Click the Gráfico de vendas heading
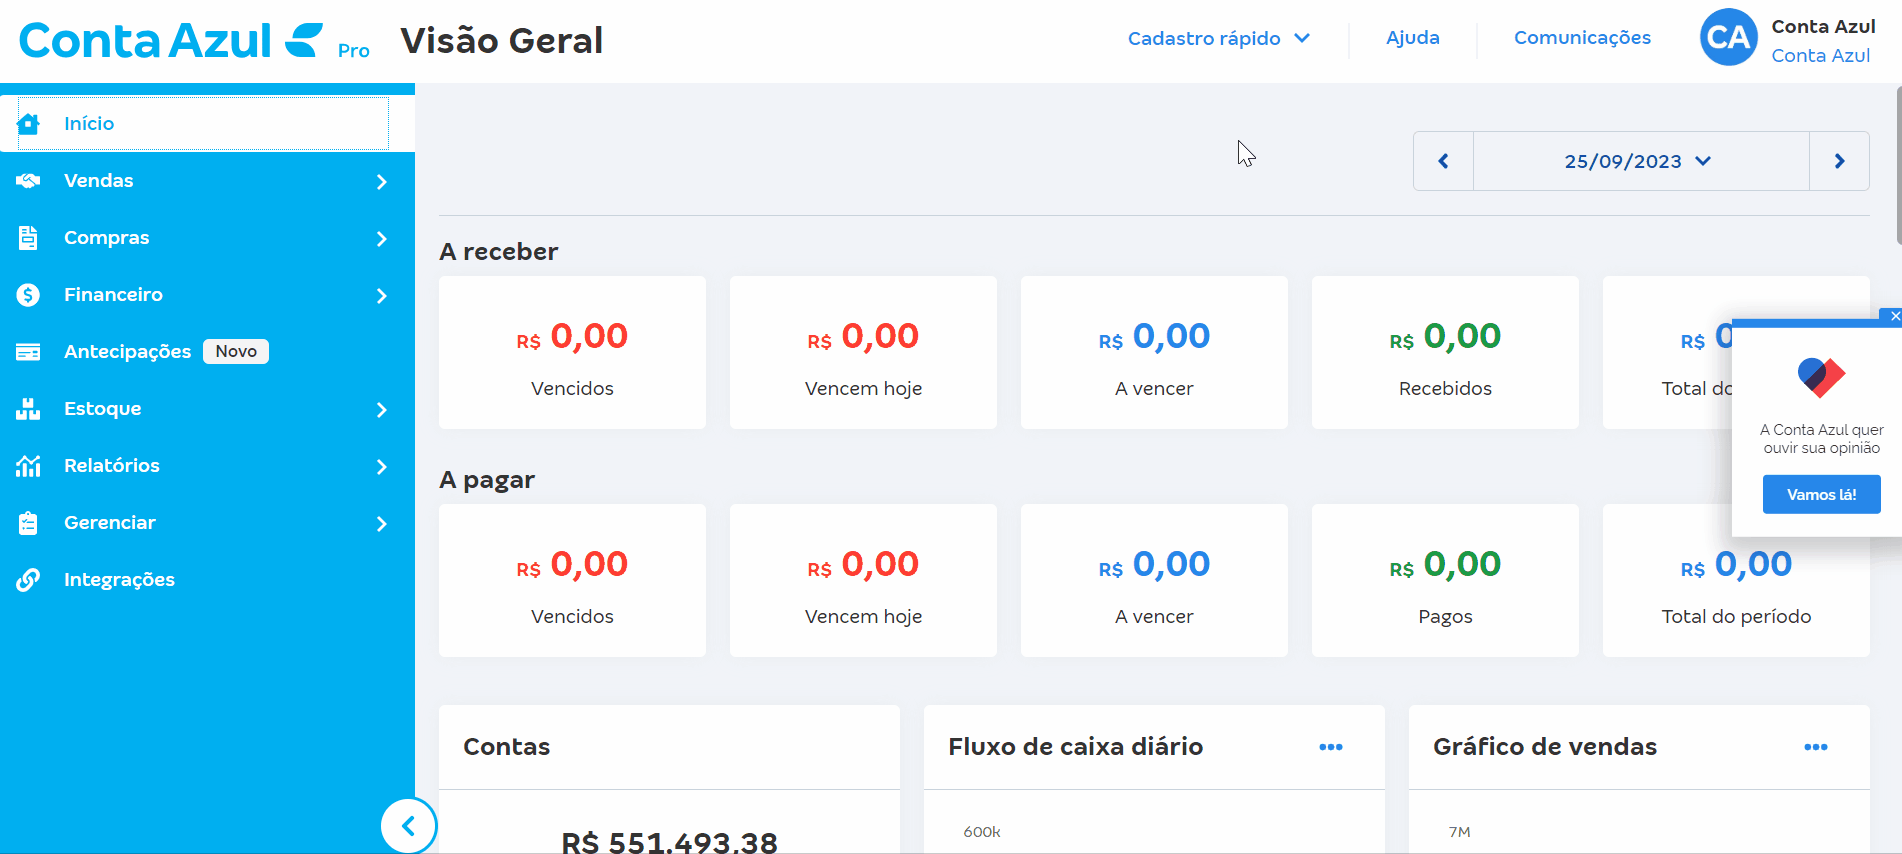 (1544, 747)
